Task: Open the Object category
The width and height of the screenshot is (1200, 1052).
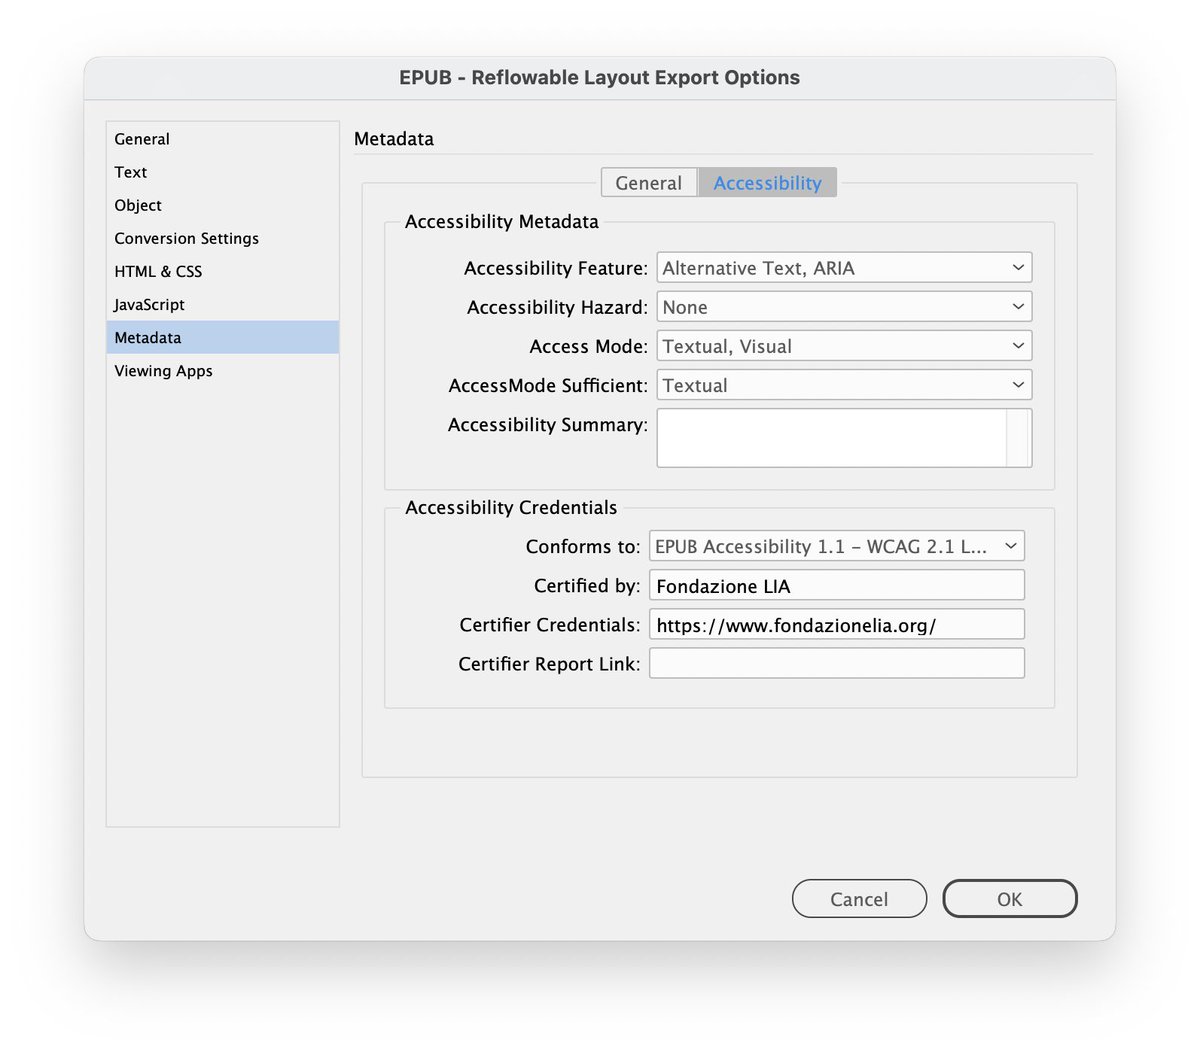Action: point(222,205)
